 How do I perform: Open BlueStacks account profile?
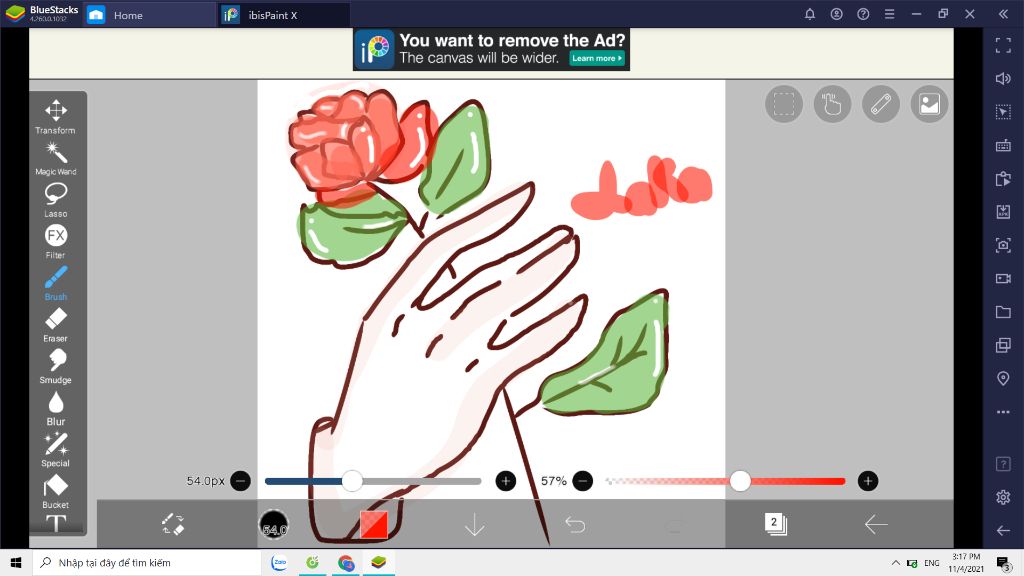click(837, 14)
